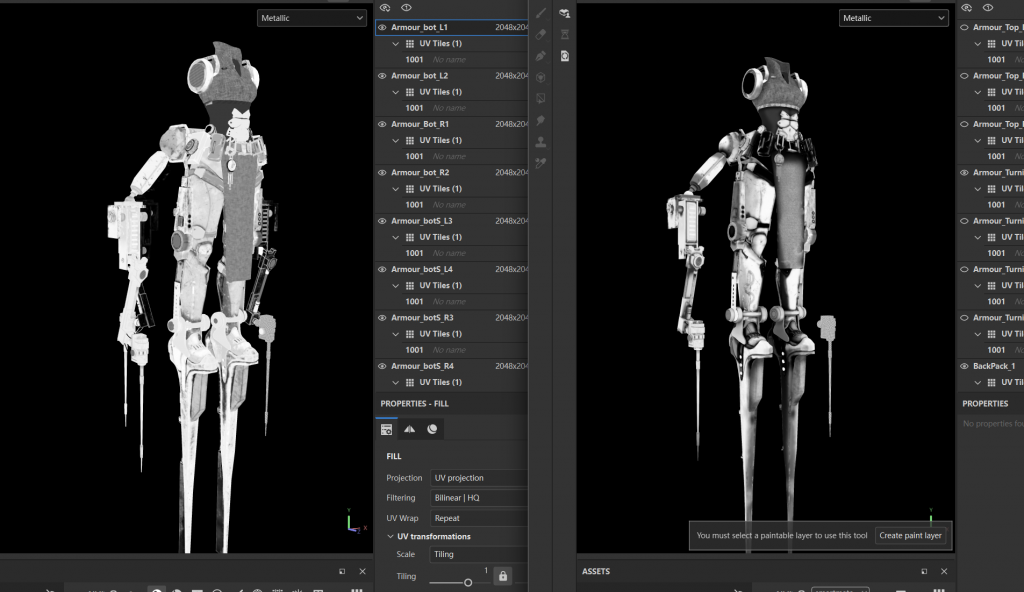Select the Clone stamp tool

pyautogui.click(x=541, y=141)
